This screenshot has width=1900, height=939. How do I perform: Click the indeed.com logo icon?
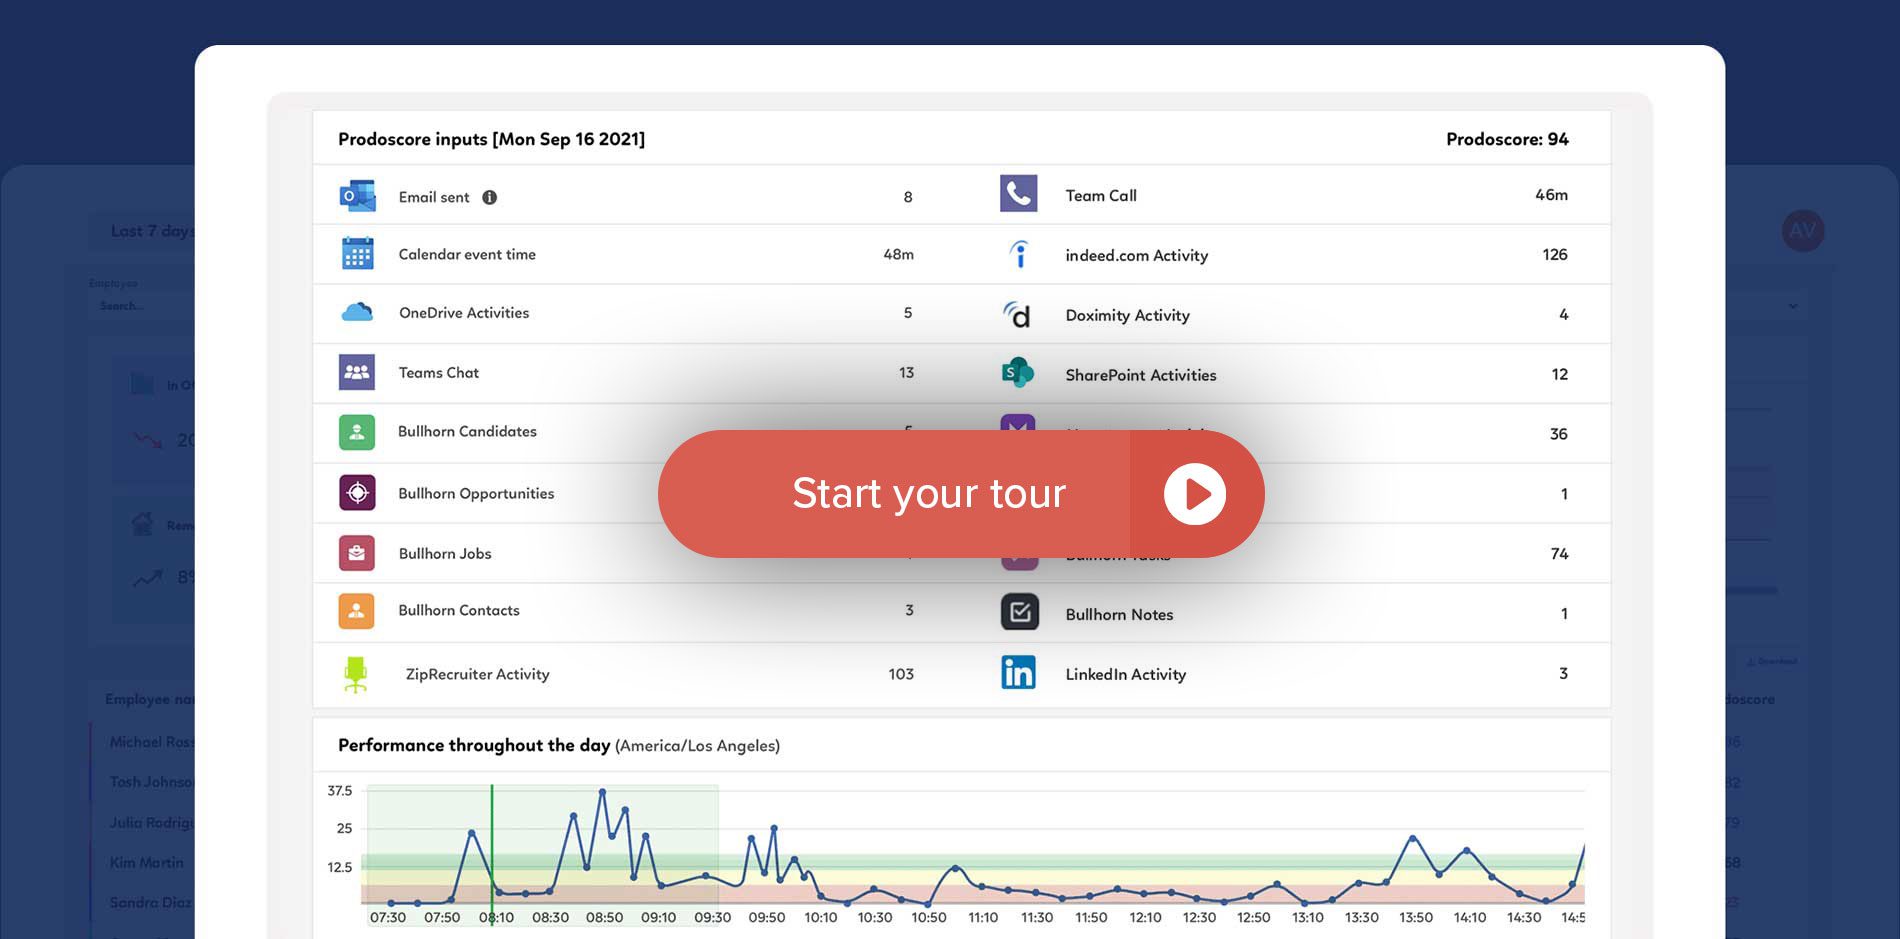[1019, 254]
